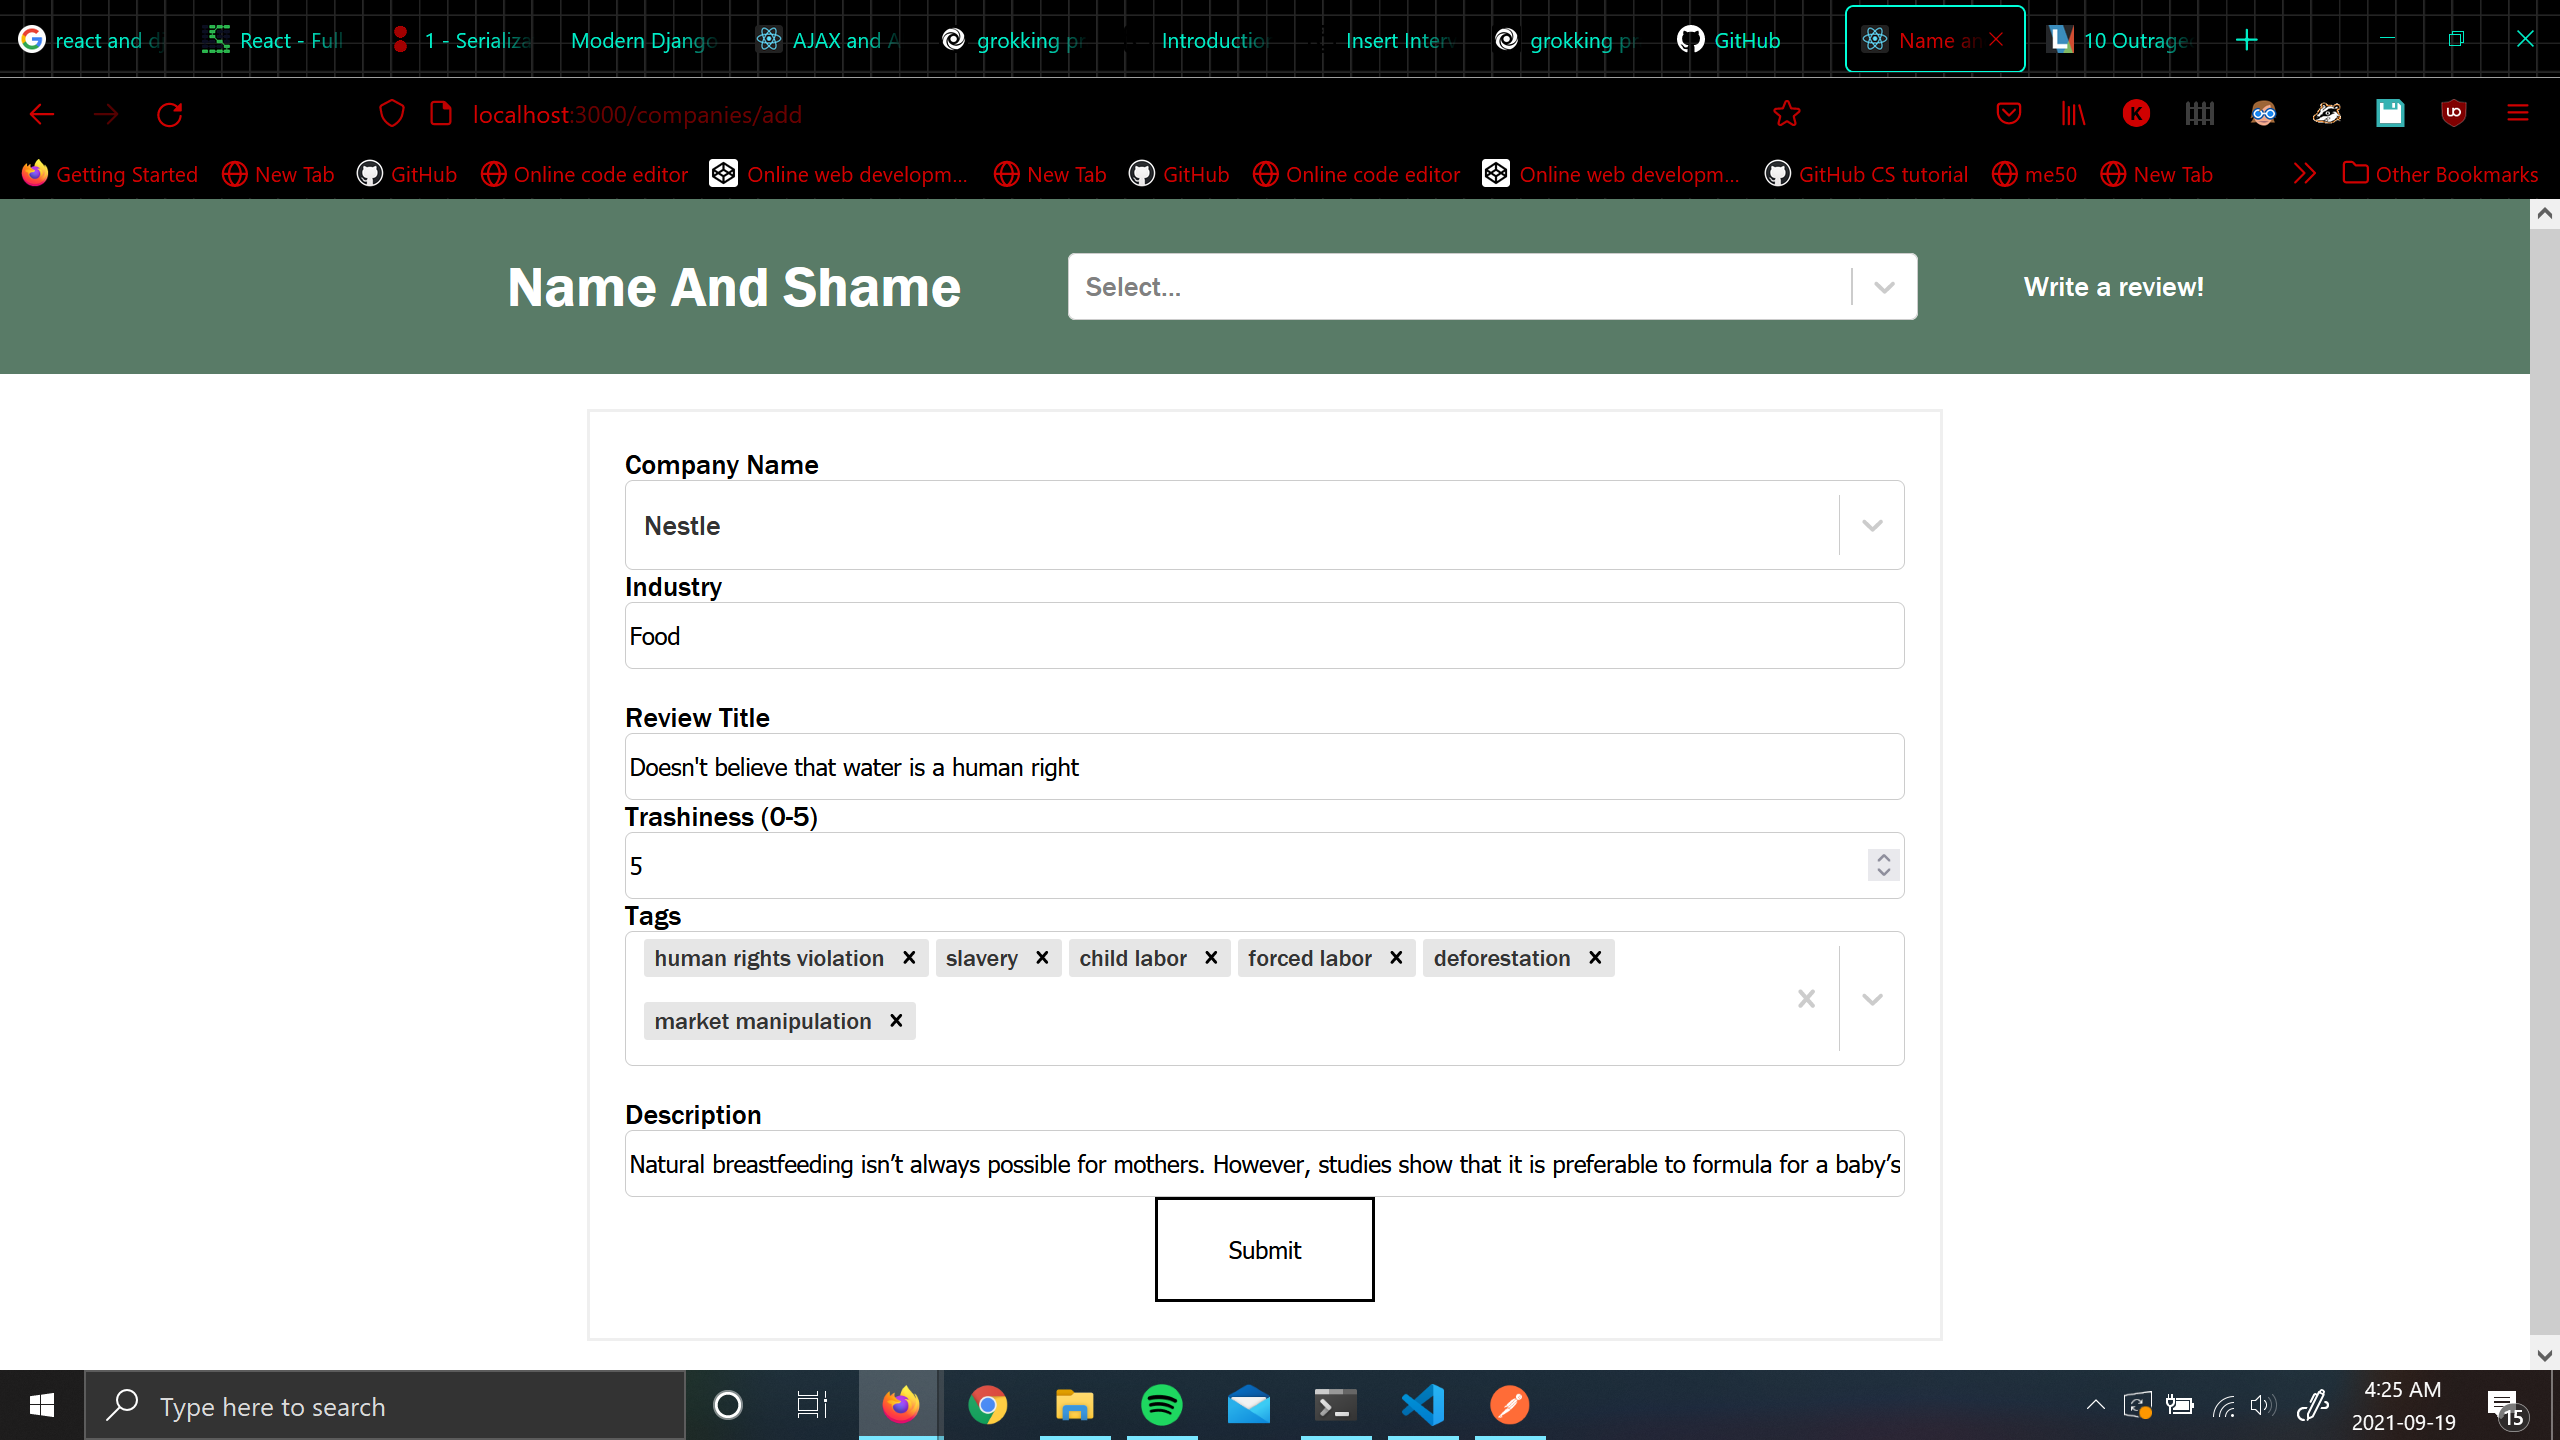Image resolution: width=2560 pixels, height=1440 pixels.
Task: Open the Firefox Library icon
Action: (x=2072, y=113)
